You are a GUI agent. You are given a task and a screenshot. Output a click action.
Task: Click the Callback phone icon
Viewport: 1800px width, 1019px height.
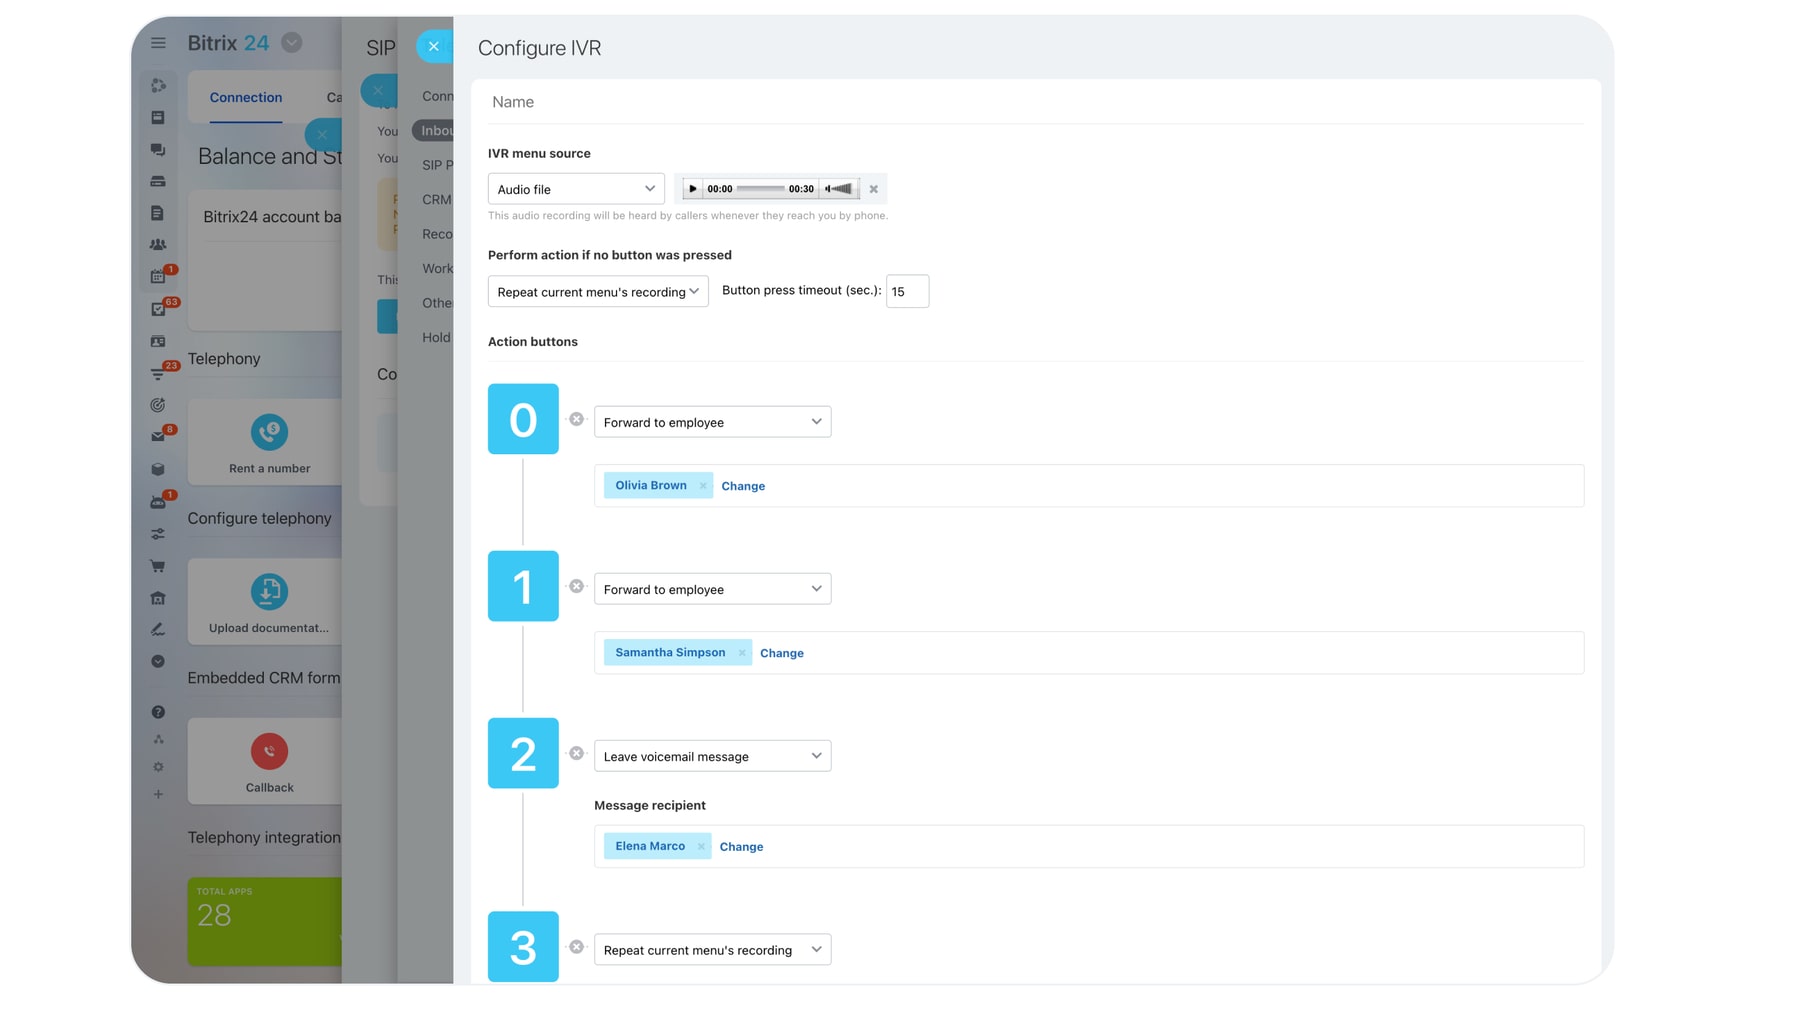pos(269,751)
